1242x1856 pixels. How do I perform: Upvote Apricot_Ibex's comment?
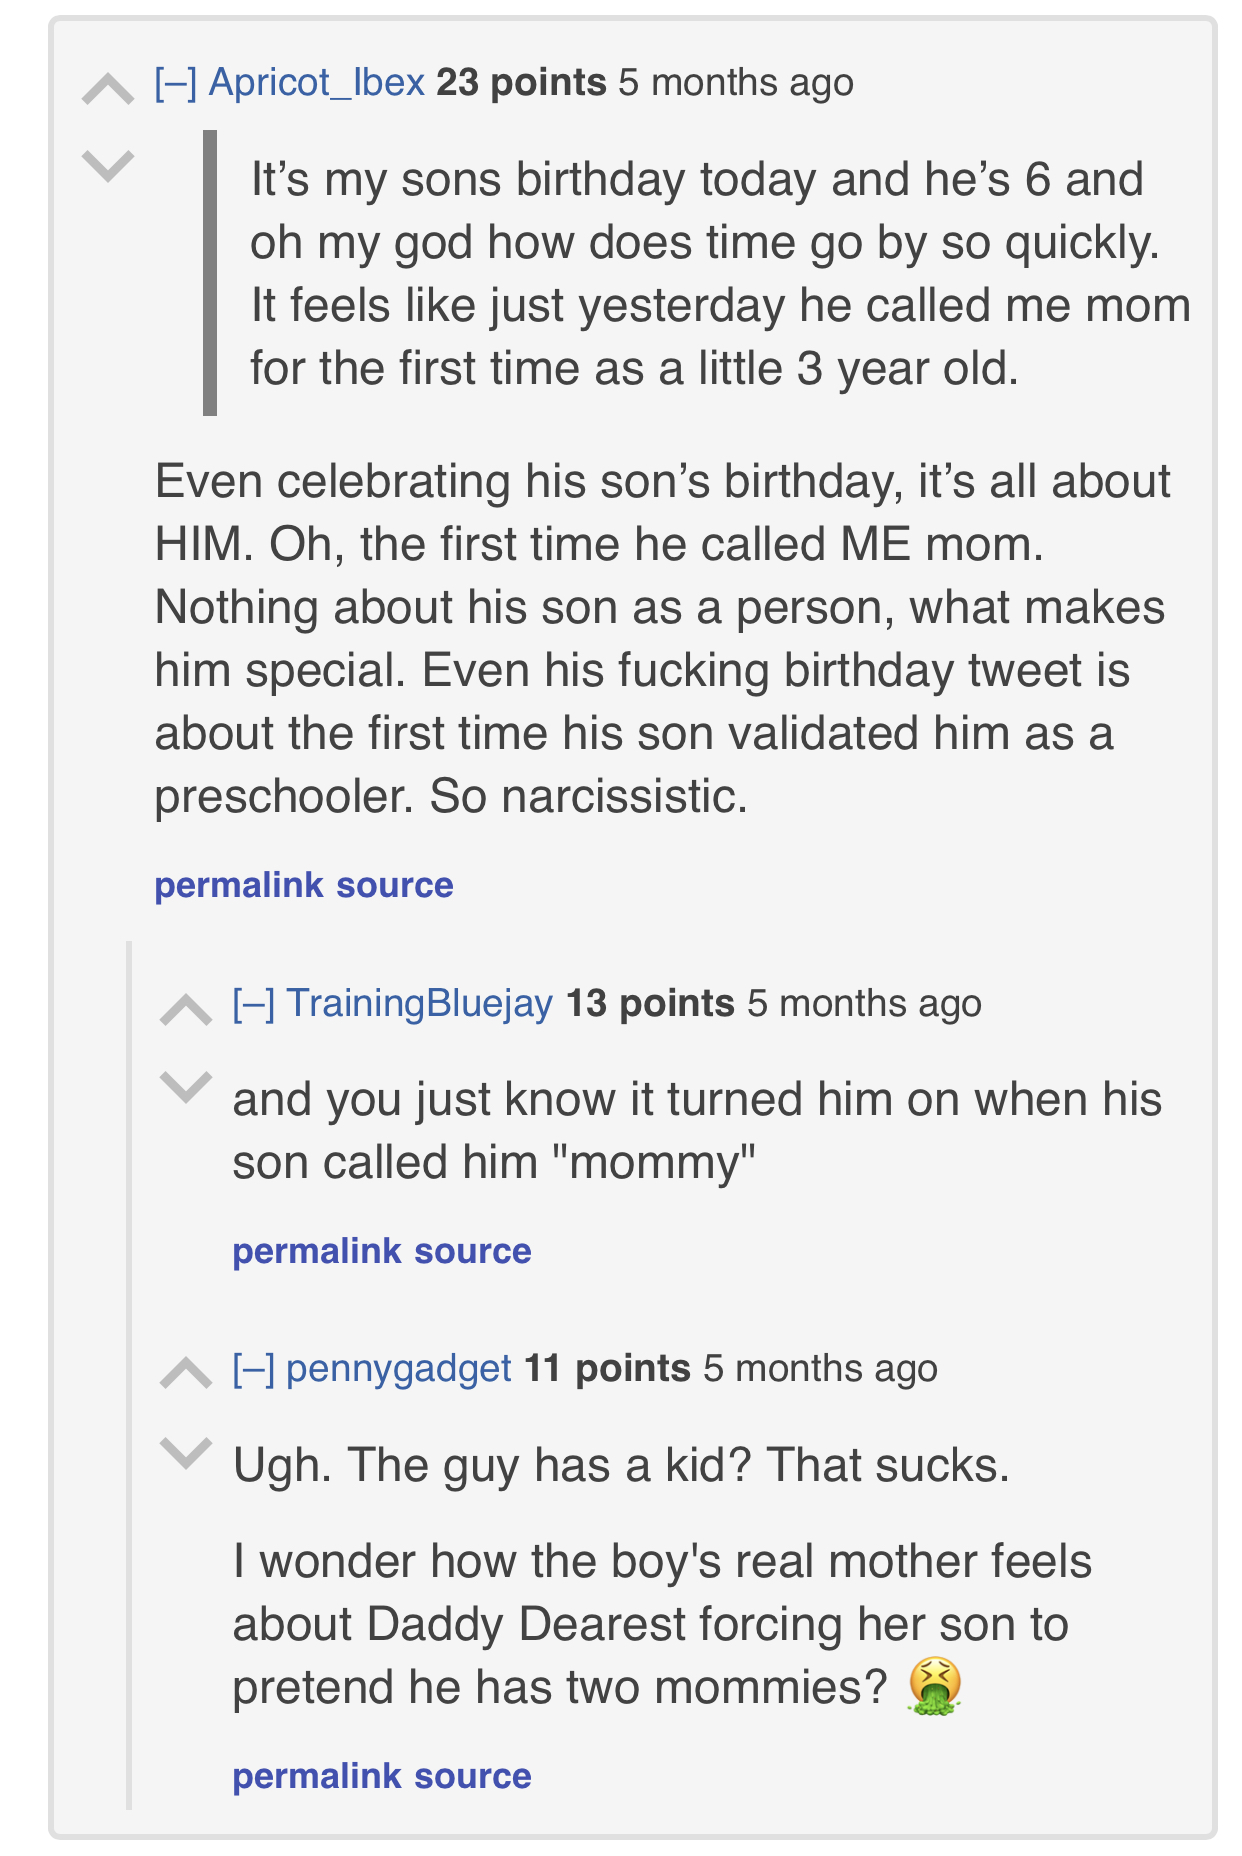pos(107,91)
